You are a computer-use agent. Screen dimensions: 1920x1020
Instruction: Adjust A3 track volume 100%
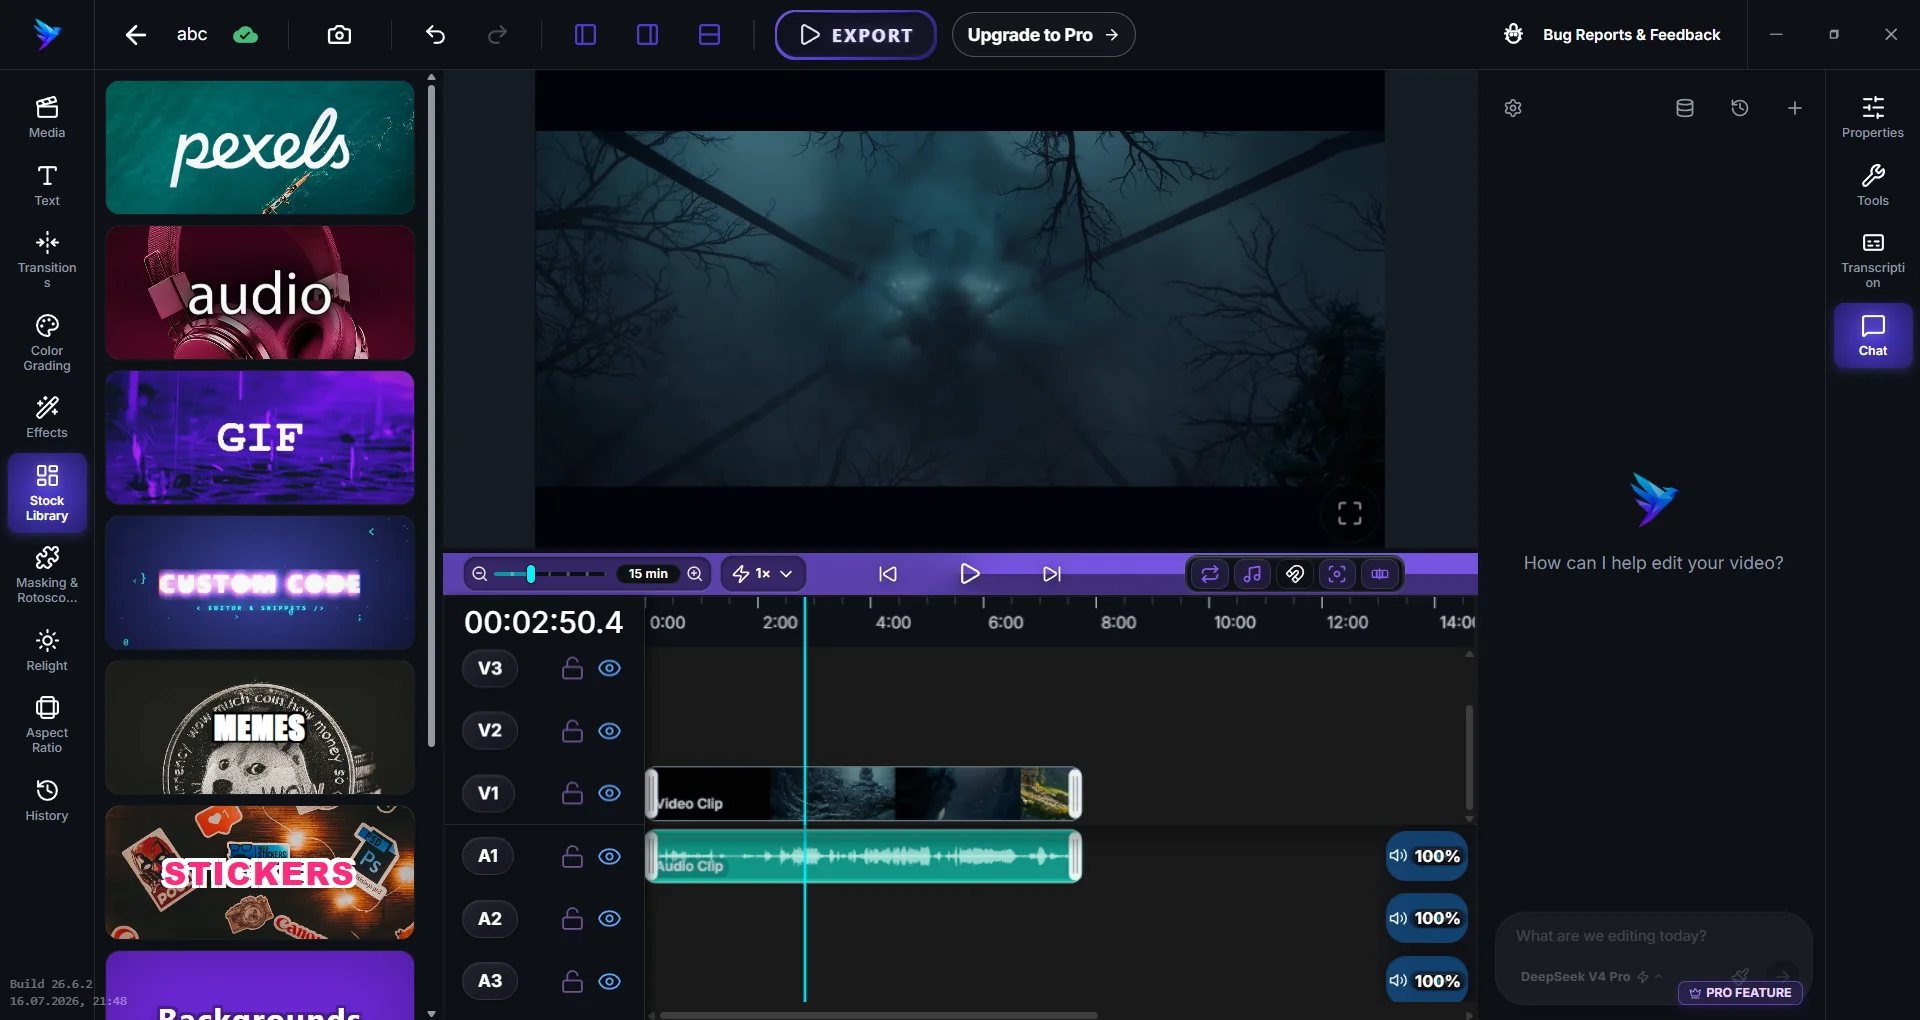pyautogui.click(x=1426, y=981)
